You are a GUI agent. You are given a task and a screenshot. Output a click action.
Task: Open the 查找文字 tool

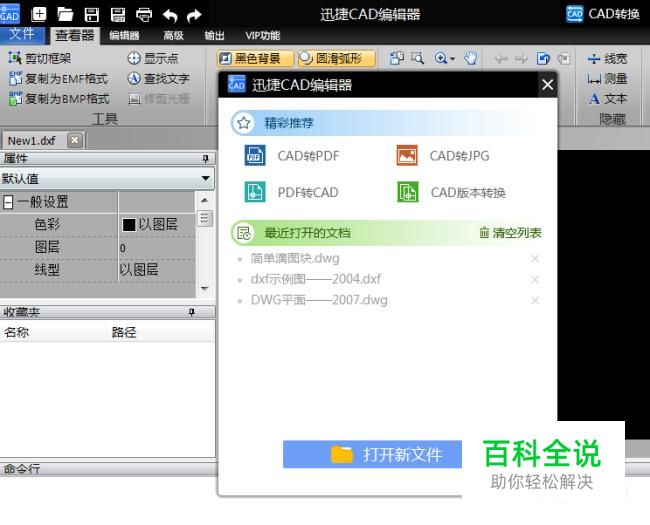pos(158,78)
